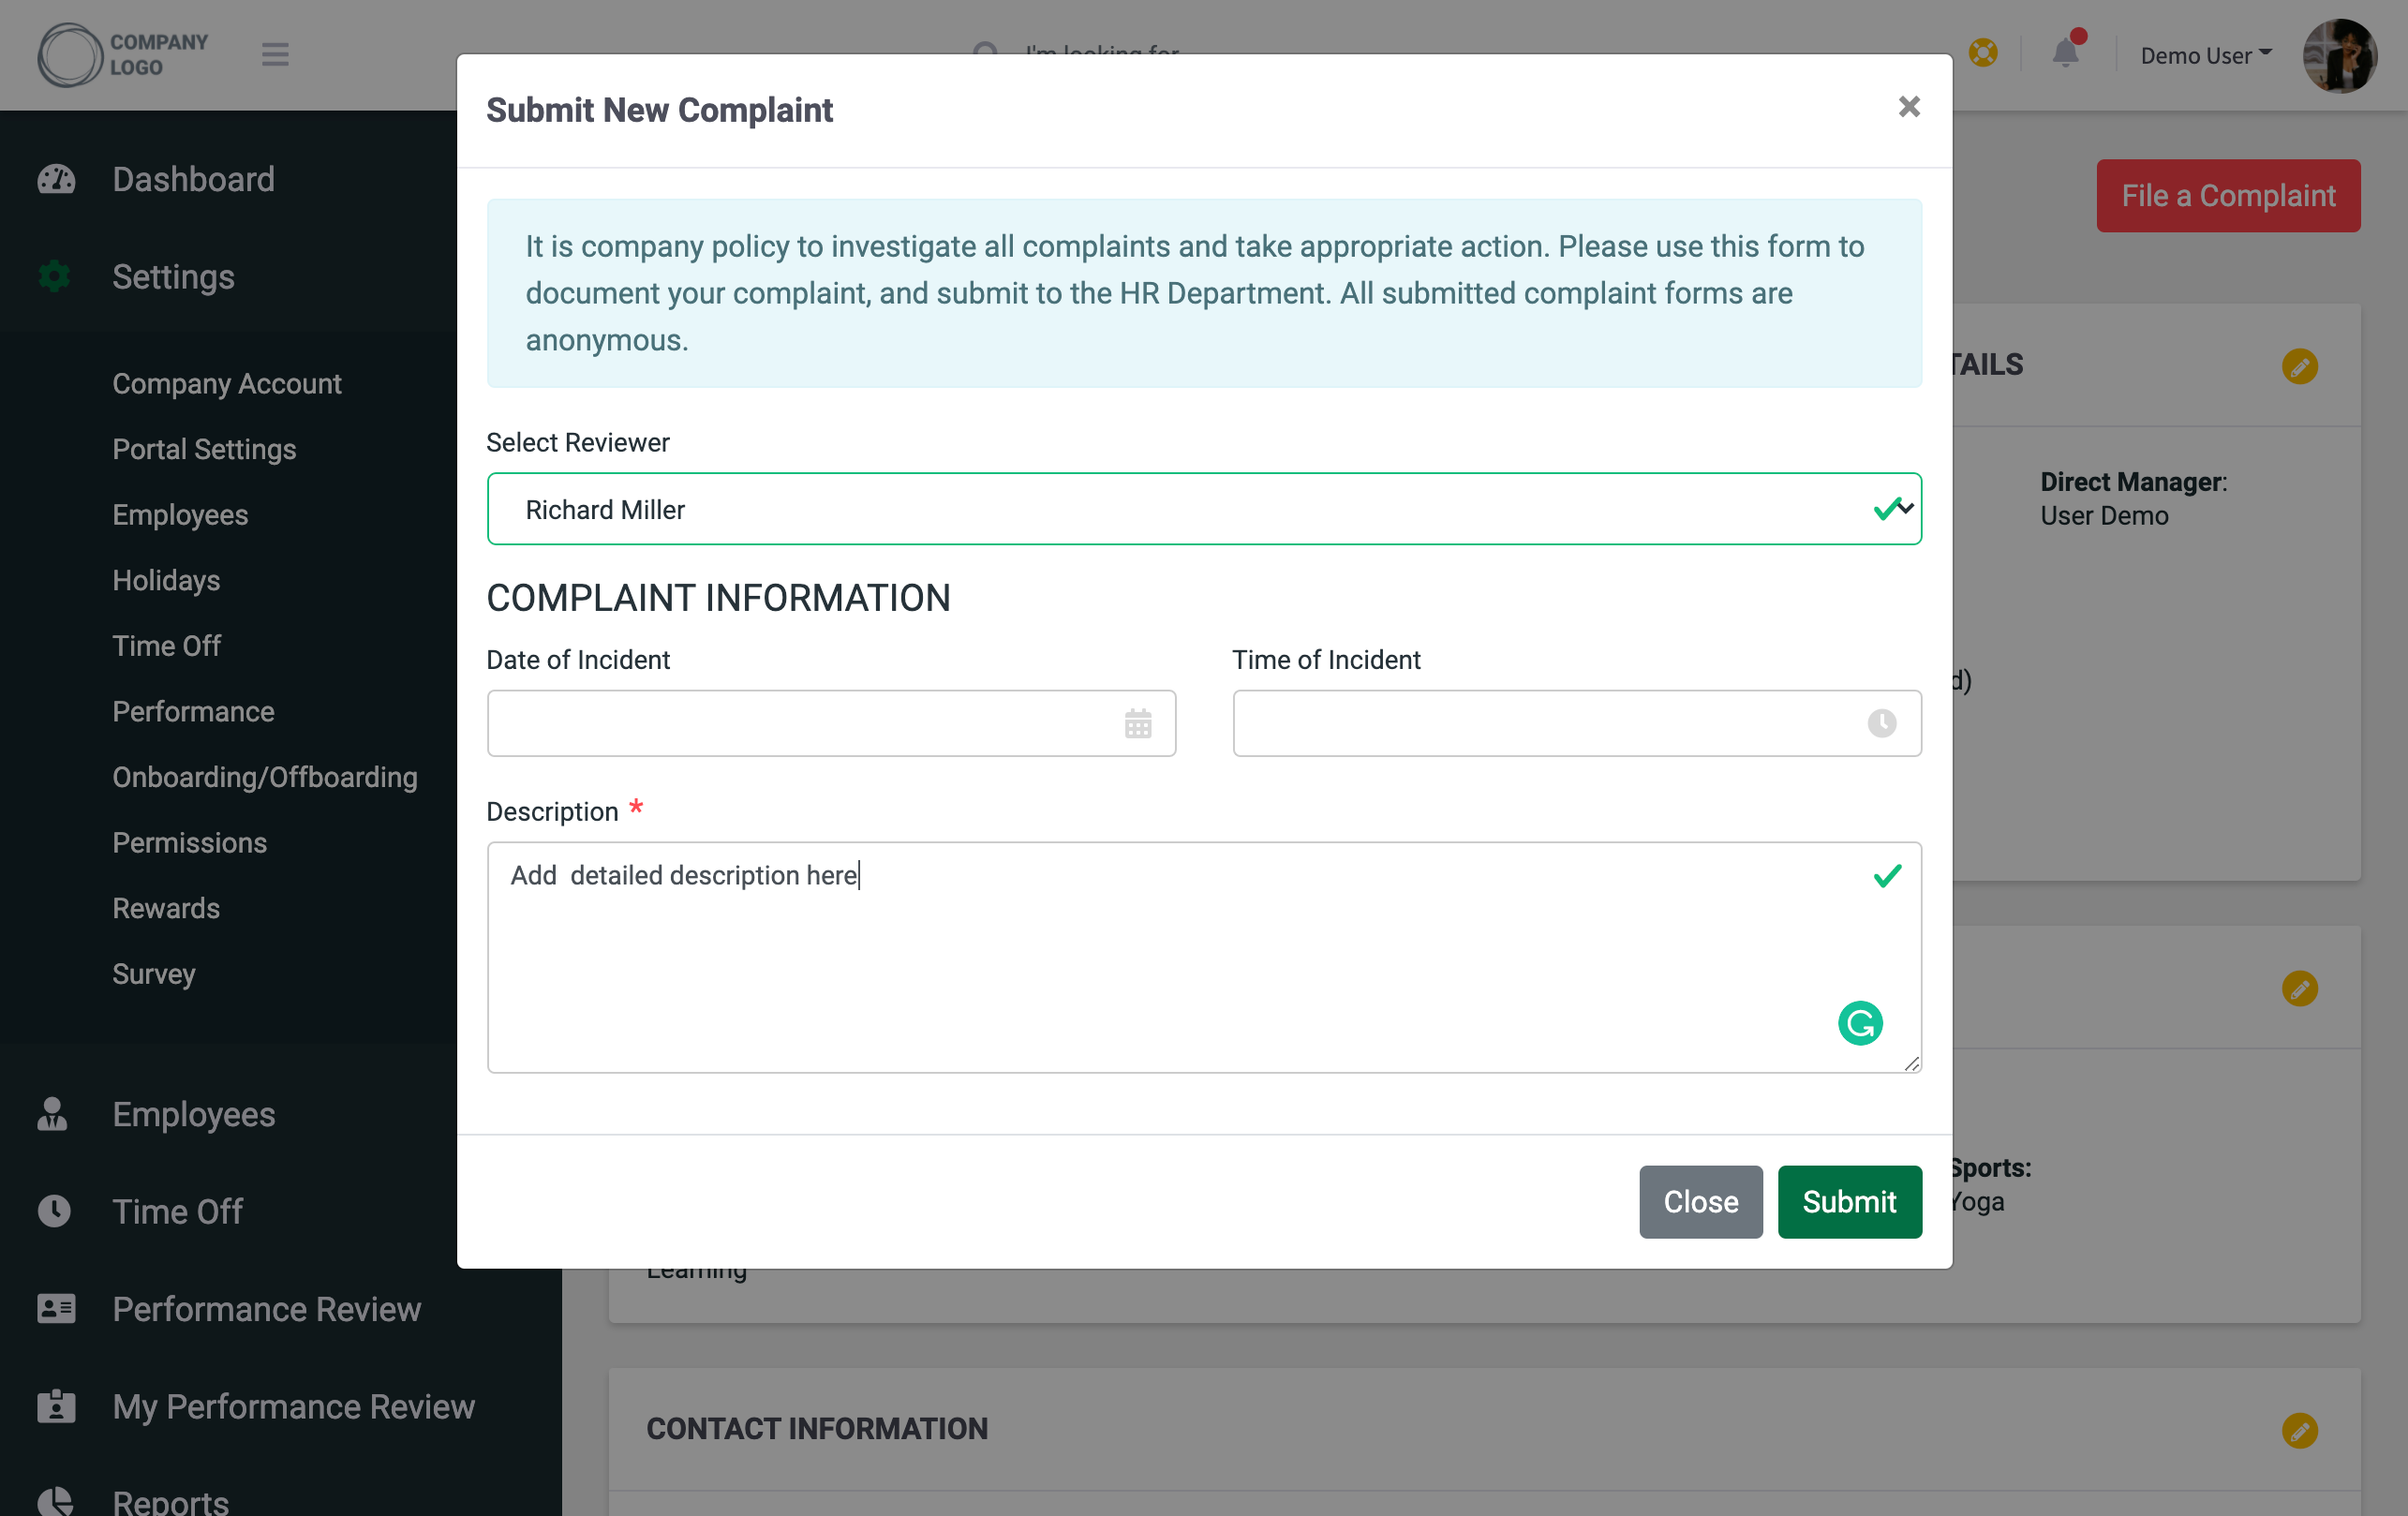Click the My Performance Review badge icon
This screenshot has width=2408, height=1516.
[x=56, y=1406]
